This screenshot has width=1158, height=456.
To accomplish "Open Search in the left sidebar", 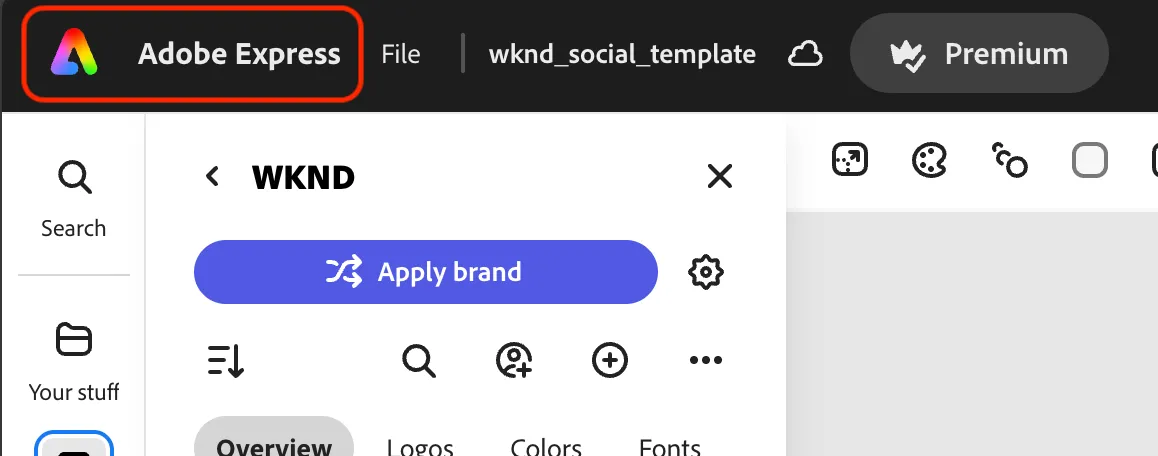I will [74, 200].
